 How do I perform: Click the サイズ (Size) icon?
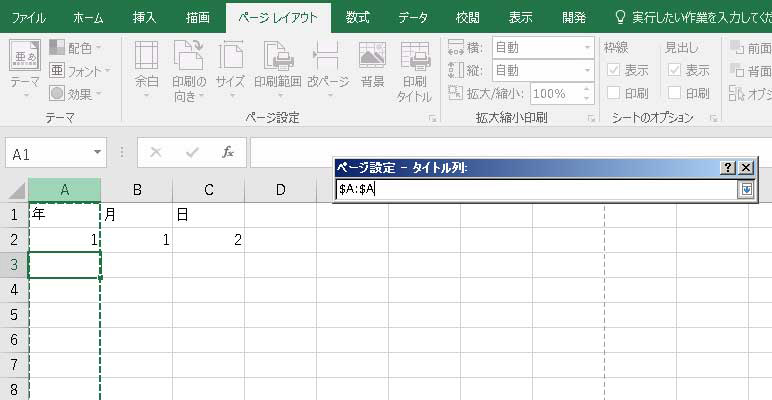[x=231, y=67]
